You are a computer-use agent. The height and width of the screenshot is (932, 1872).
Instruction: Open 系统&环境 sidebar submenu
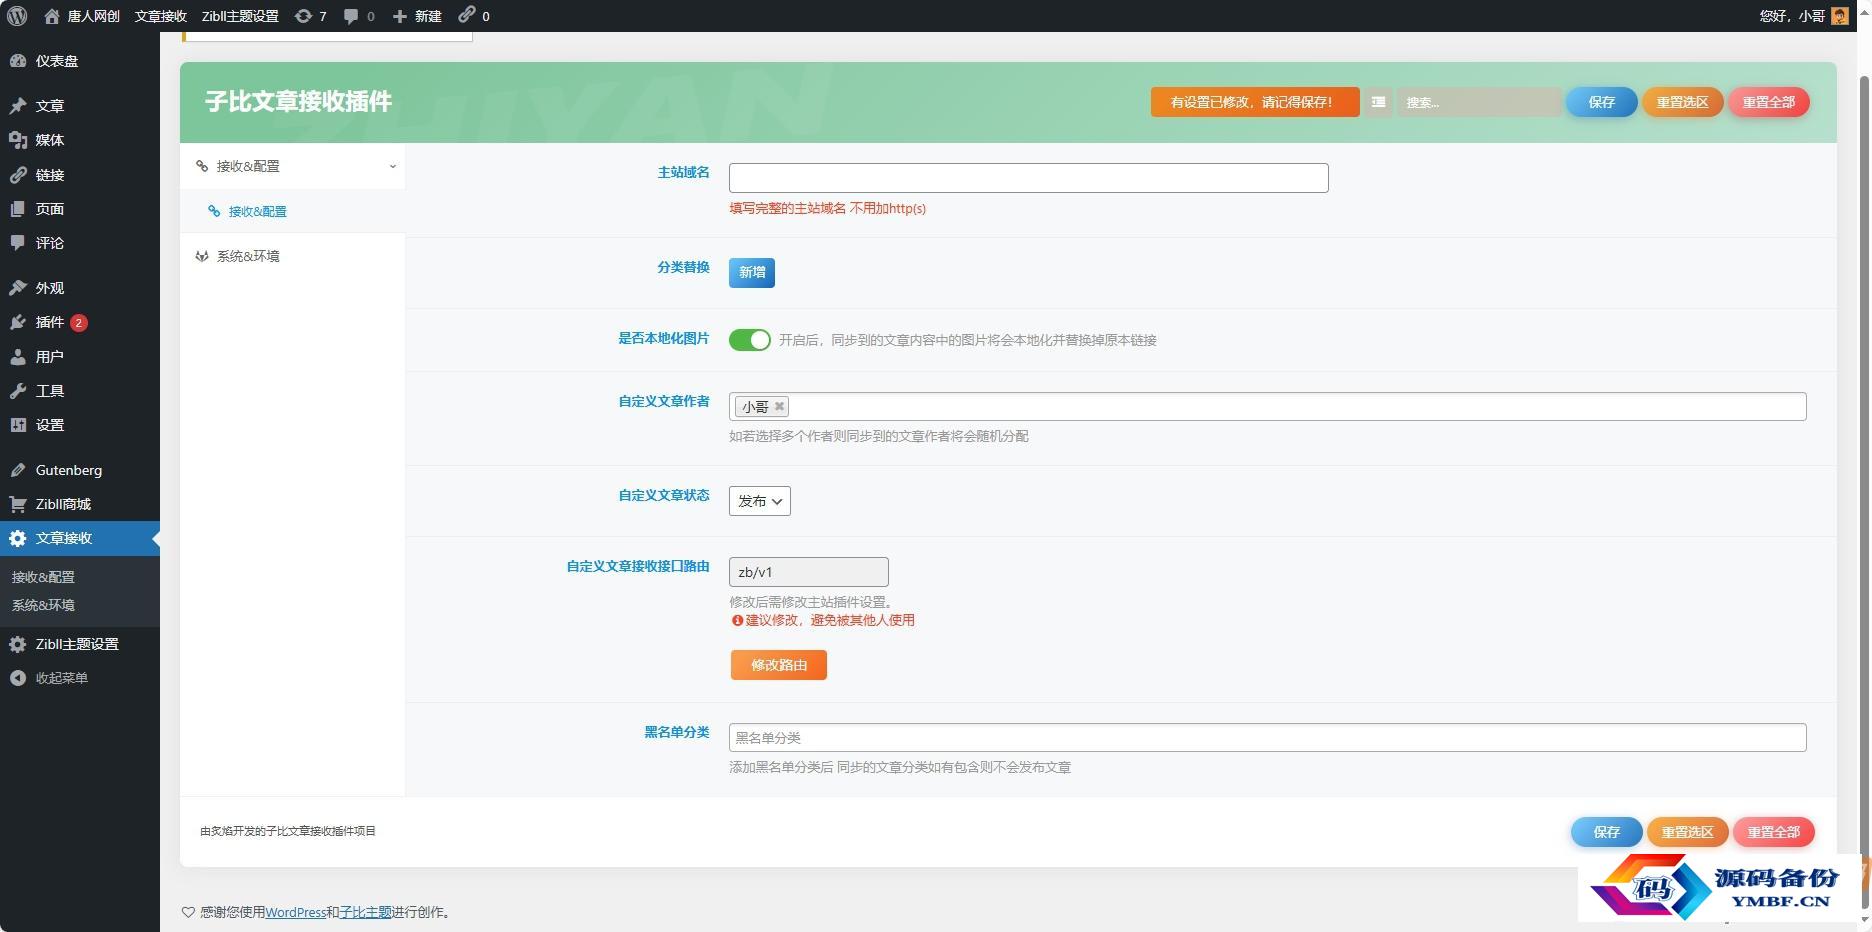click(43, 605)
